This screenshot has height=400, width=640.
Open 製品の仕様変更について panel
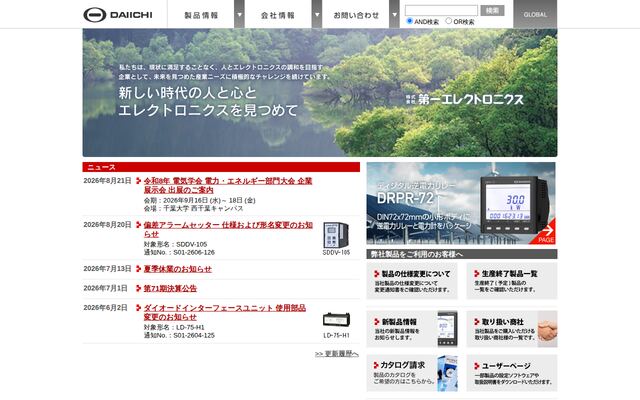click(x=412, y=281)
